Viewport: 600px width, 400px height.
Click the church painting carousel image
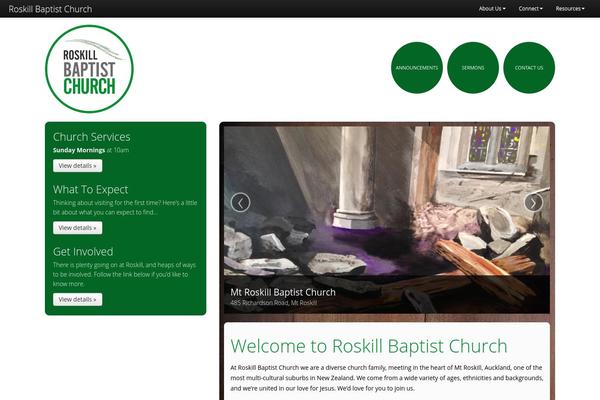(387, 220)
